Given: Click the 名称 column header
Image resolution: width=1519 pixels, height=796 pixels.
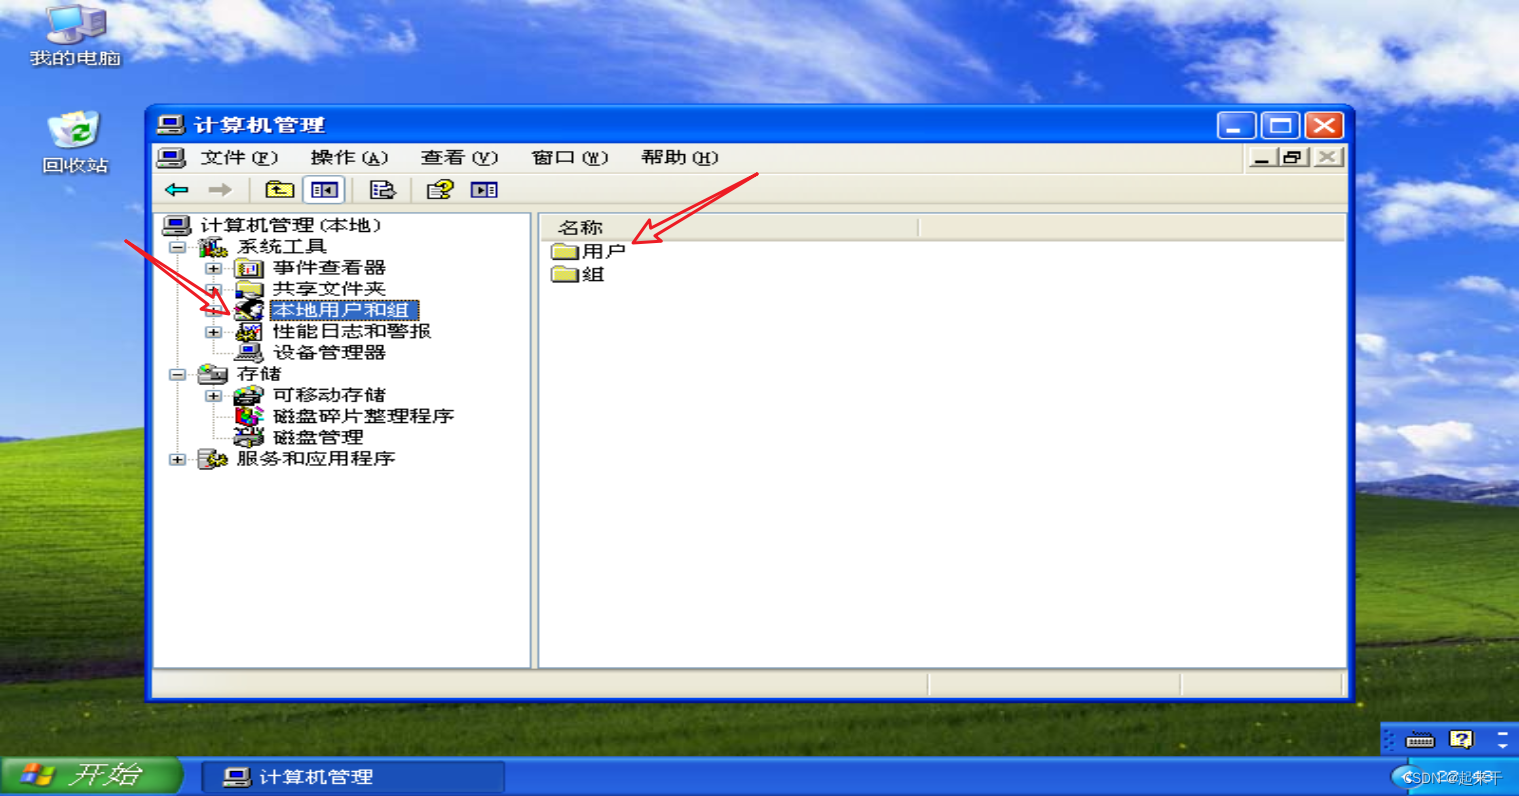Looking at the screenshot, I should point(729,228).
